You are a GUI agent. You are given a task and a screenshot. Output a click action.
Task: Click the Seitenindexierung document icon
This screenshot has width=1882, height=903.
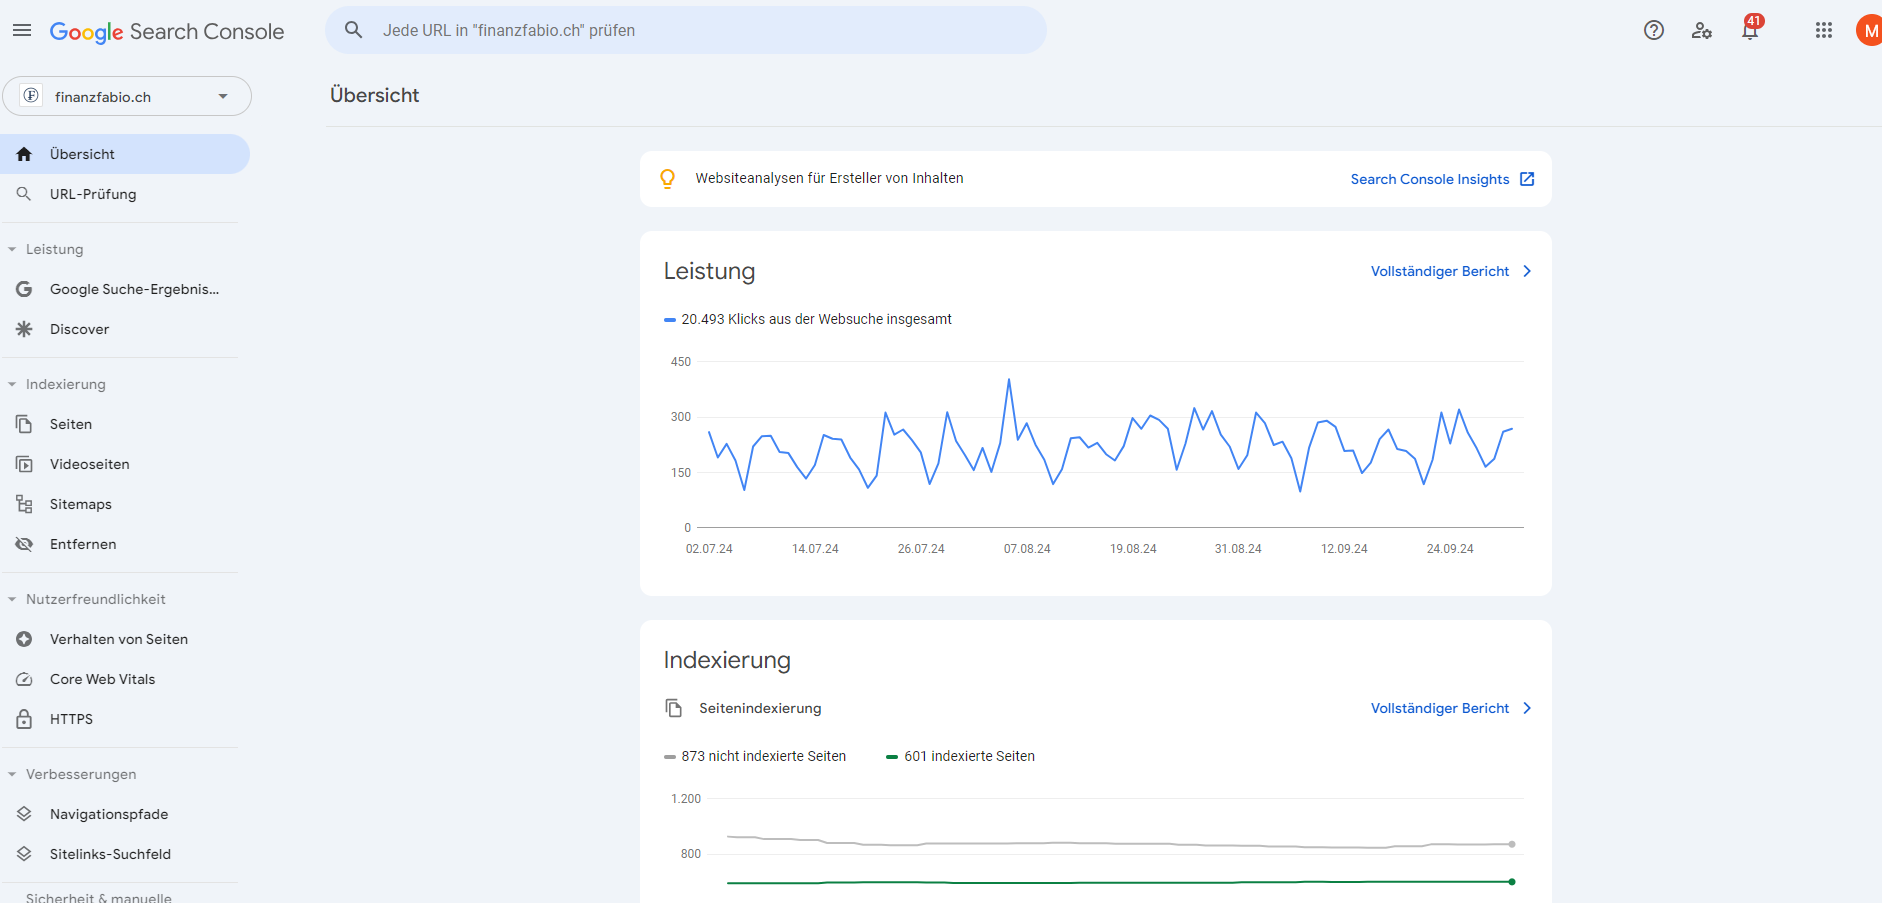pyautogui.click(x=674, y=708)
